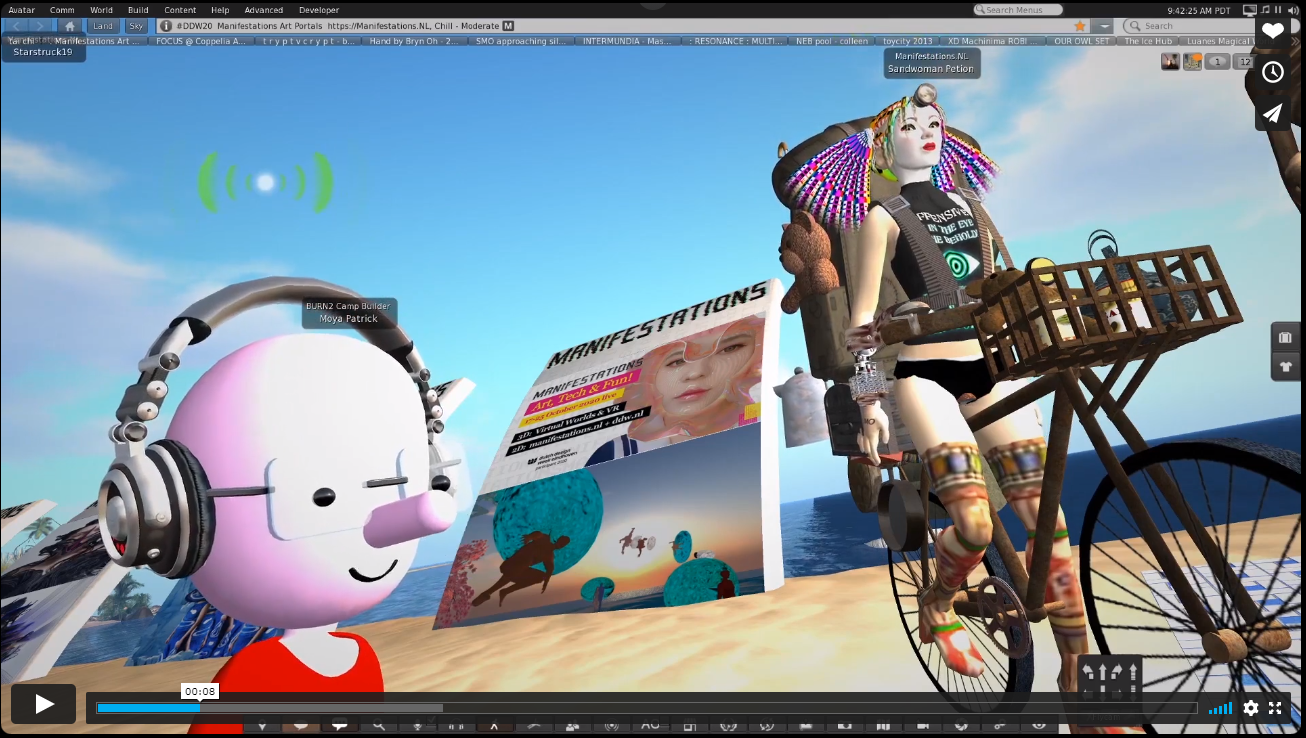Open 'The Ice Hub' favorite
The height and width of the screenshot is (738, 1306).
point(1148,41)
